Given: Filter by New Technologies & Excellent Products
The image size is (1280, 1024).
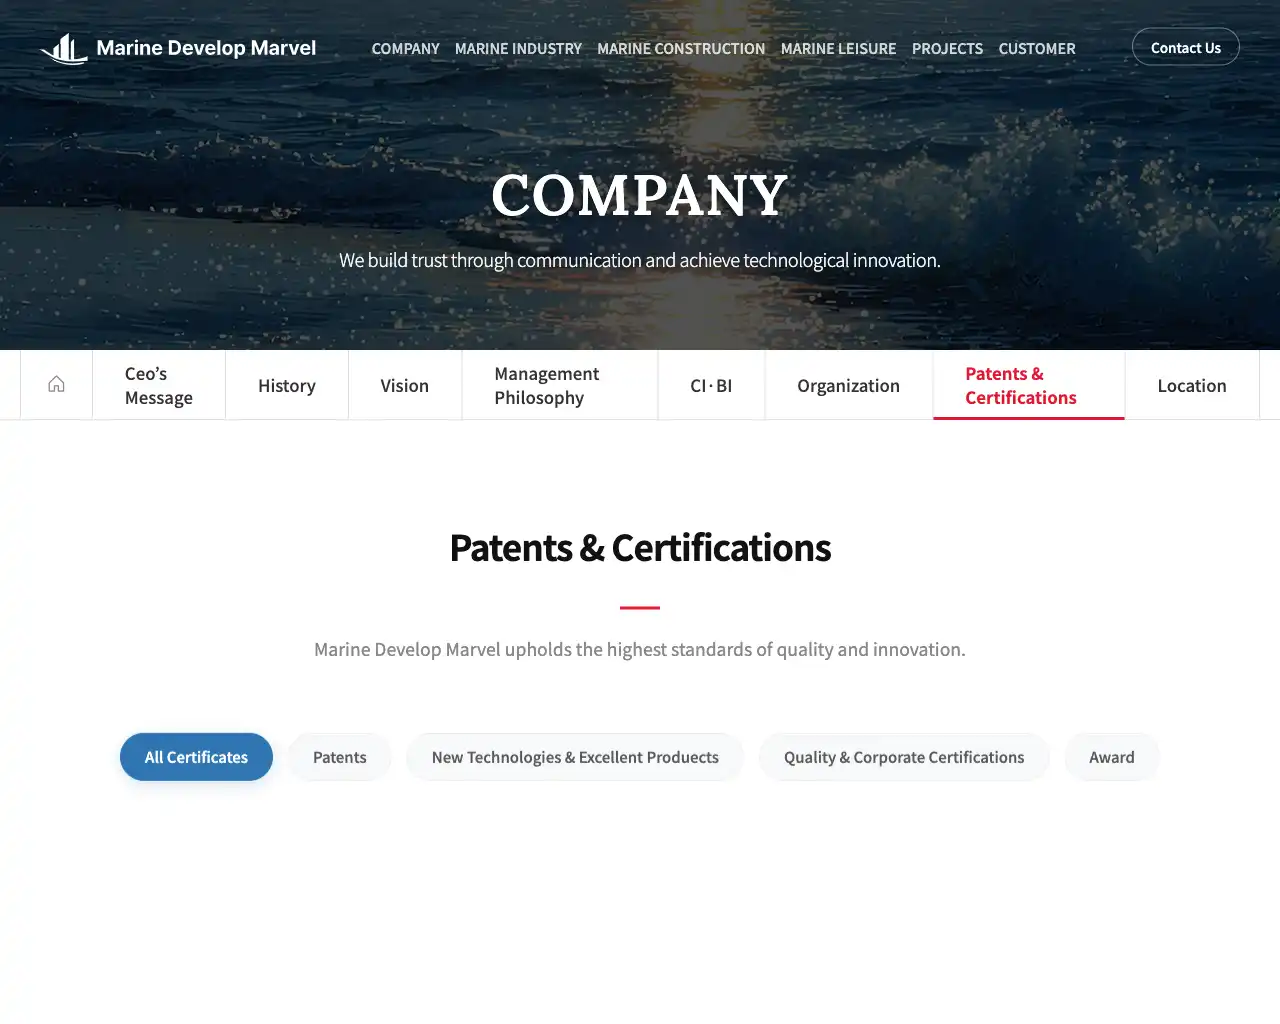Looking at the screenshot, I should tap(575, 757).
